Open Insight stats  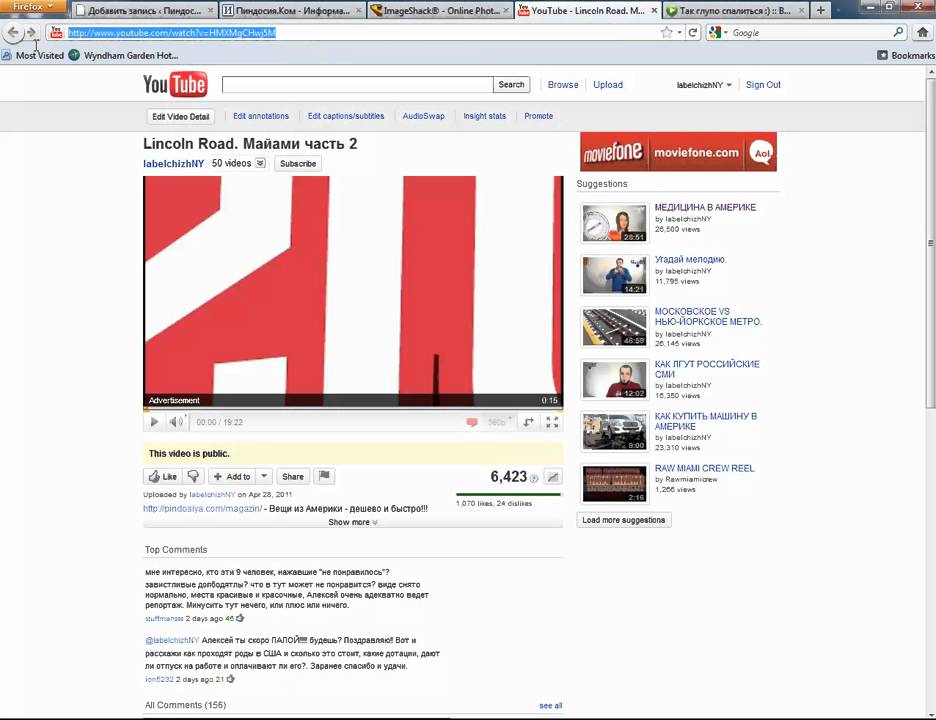pyautogui.click(x=484, y=116)
